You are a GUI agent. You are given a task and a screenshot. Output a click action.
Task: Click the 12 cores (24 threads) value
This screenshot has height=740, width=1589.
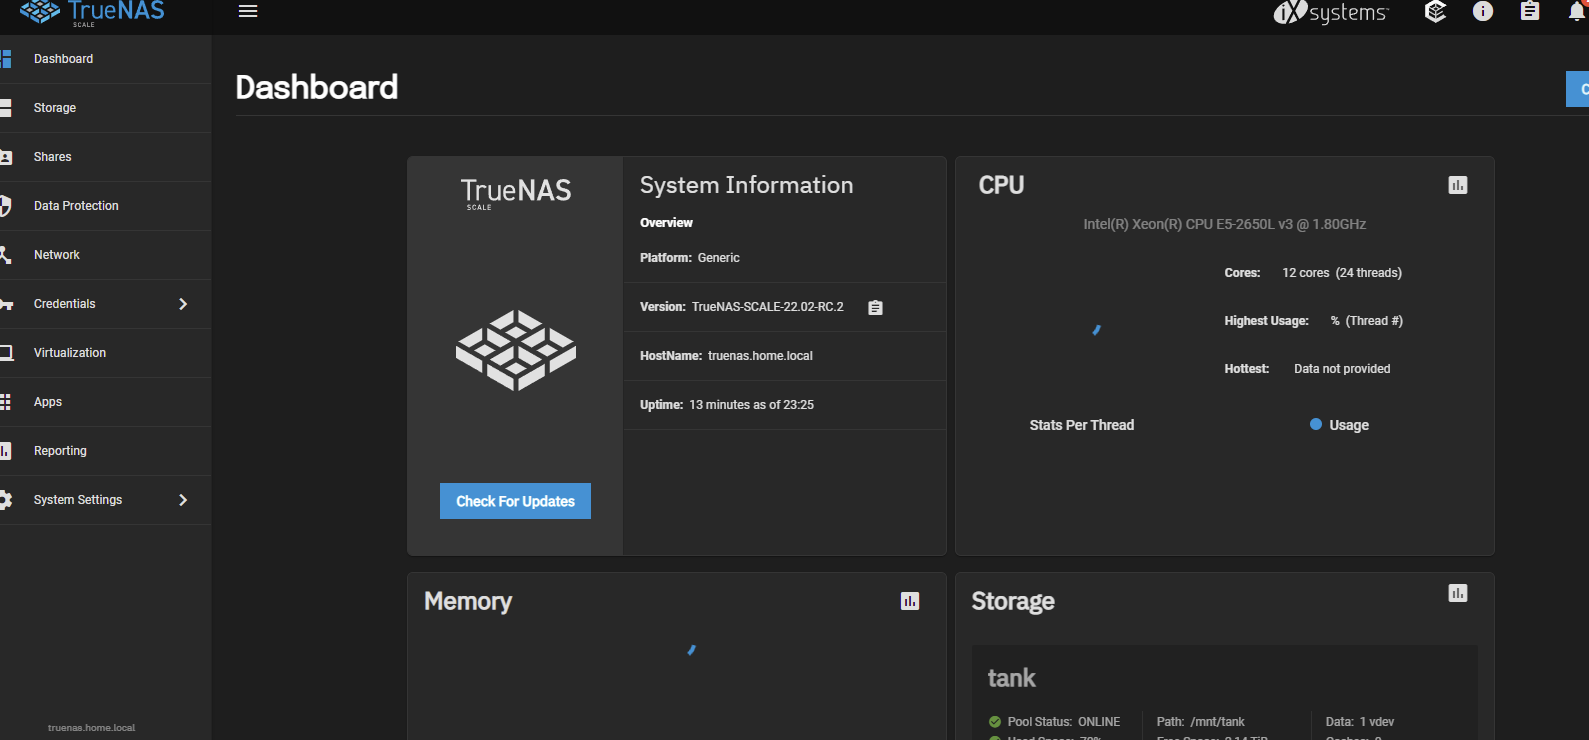(1342, 273)
